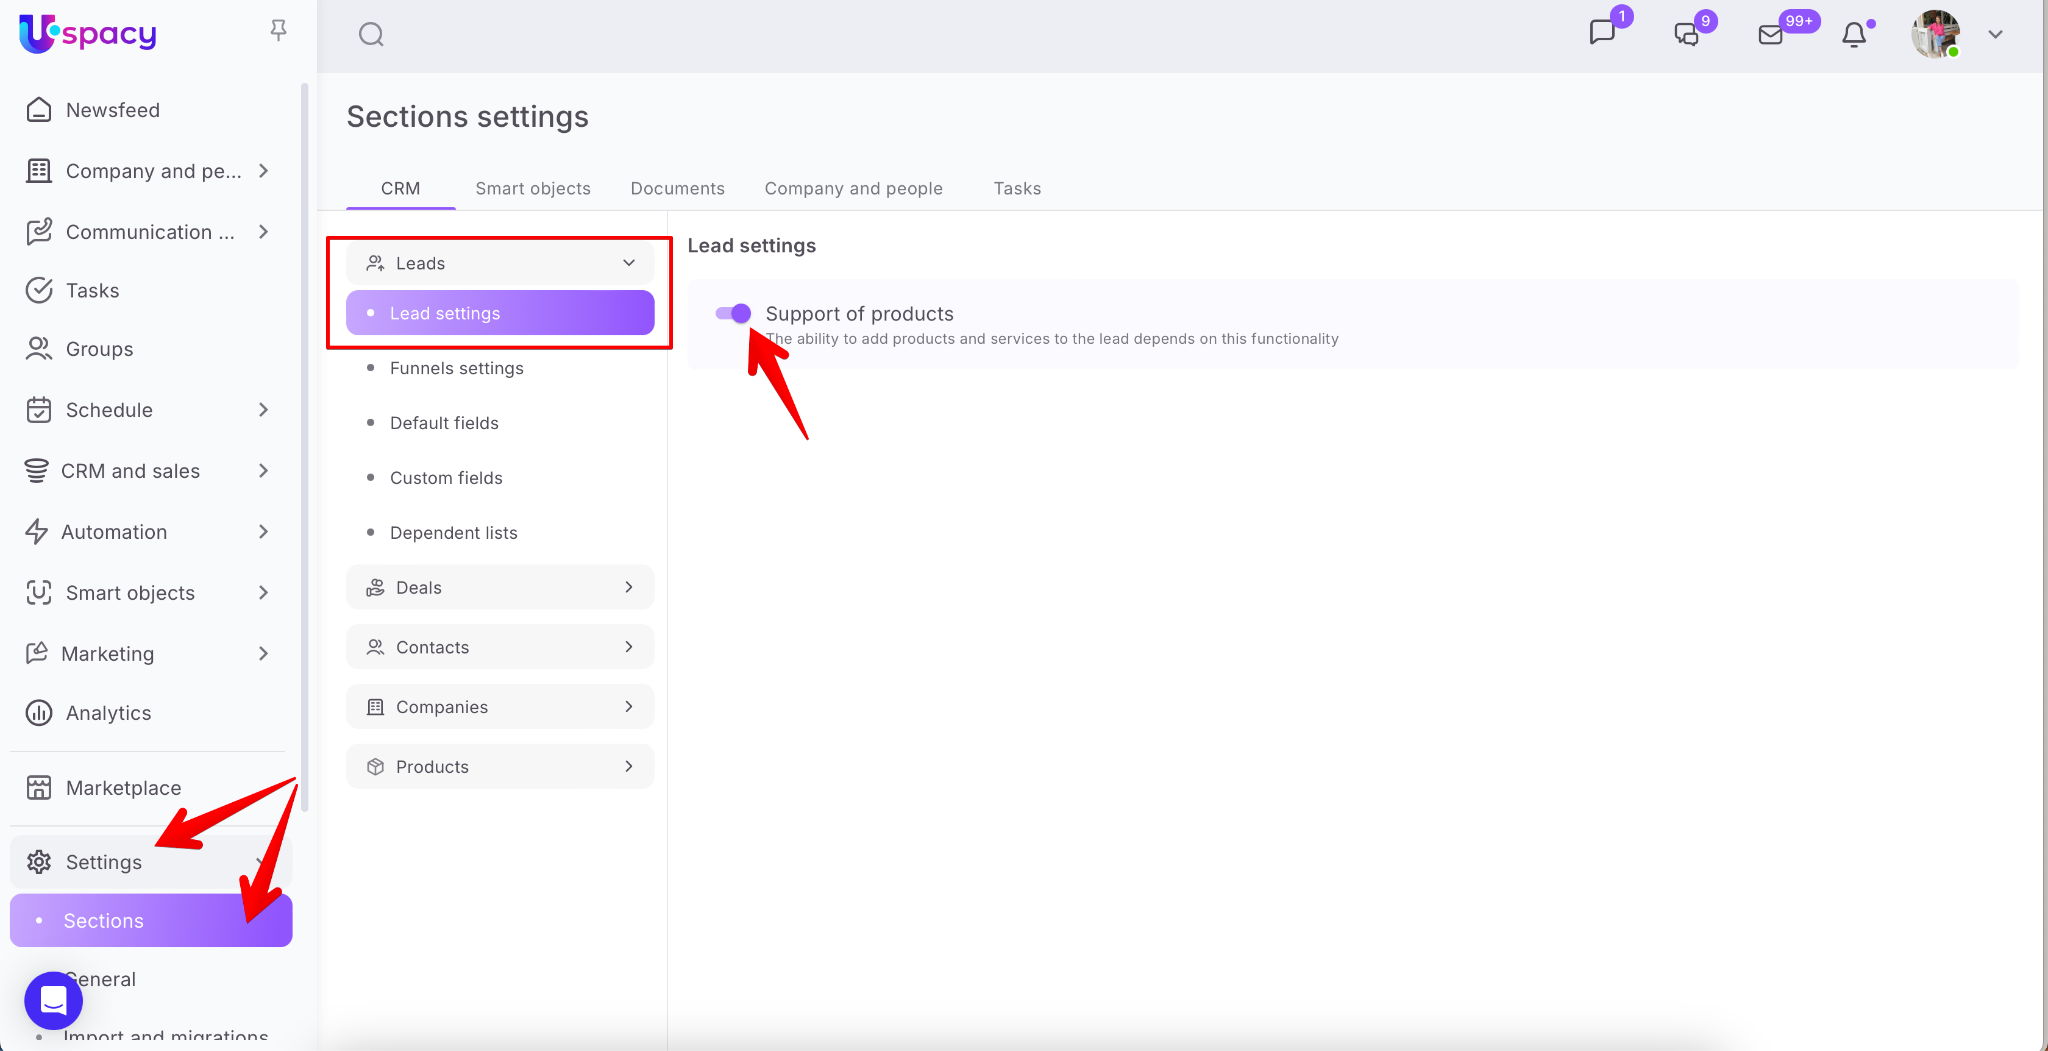Open the user profile dropdown arrow
This screenshot has height=1051, width=2048.
(1995, 35)
